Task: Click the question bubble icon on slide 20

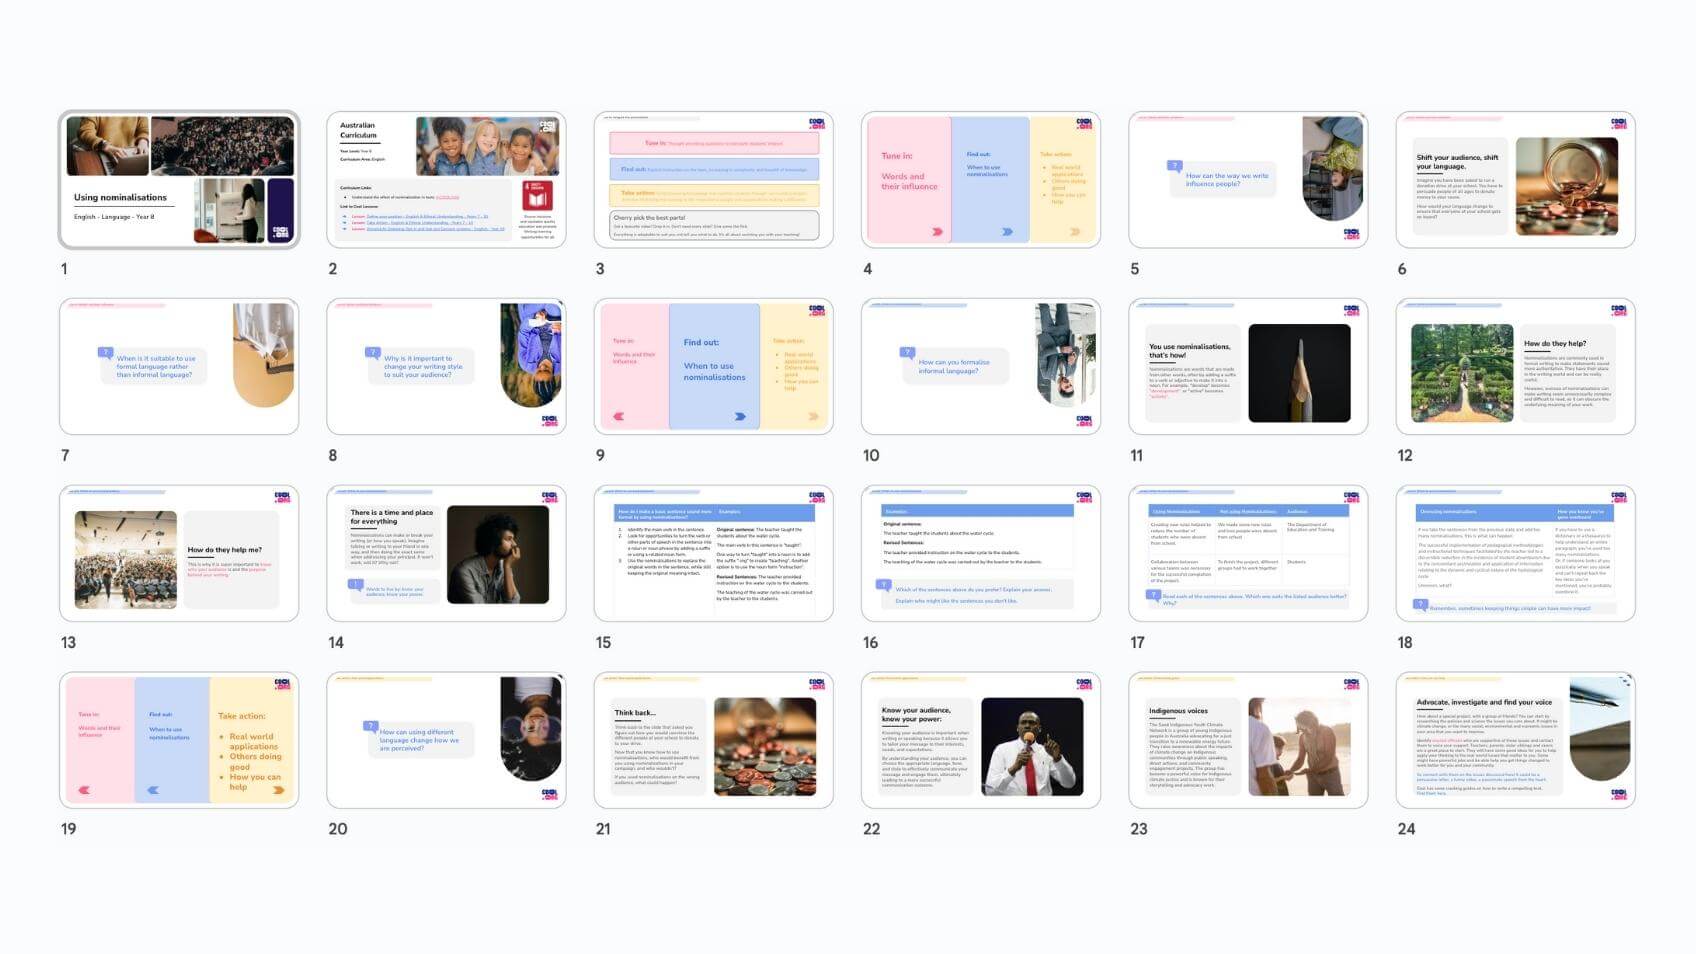Action: [370, 726]
